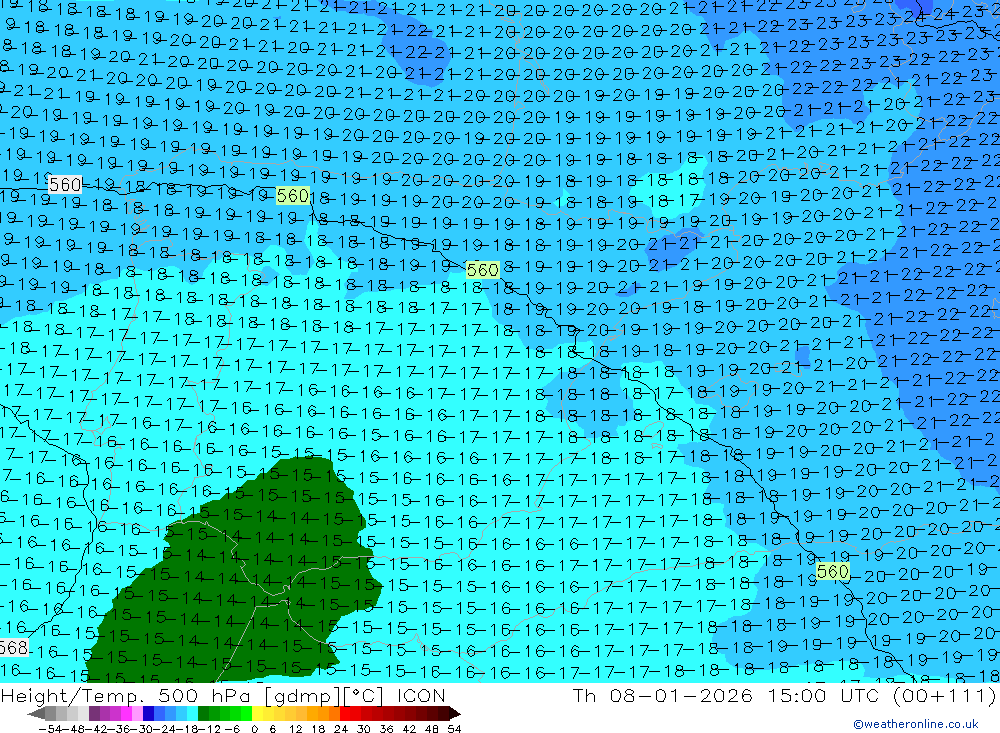Click the white 568 contour label
Screen dimensions: 1000x733
tap(14, 648)
